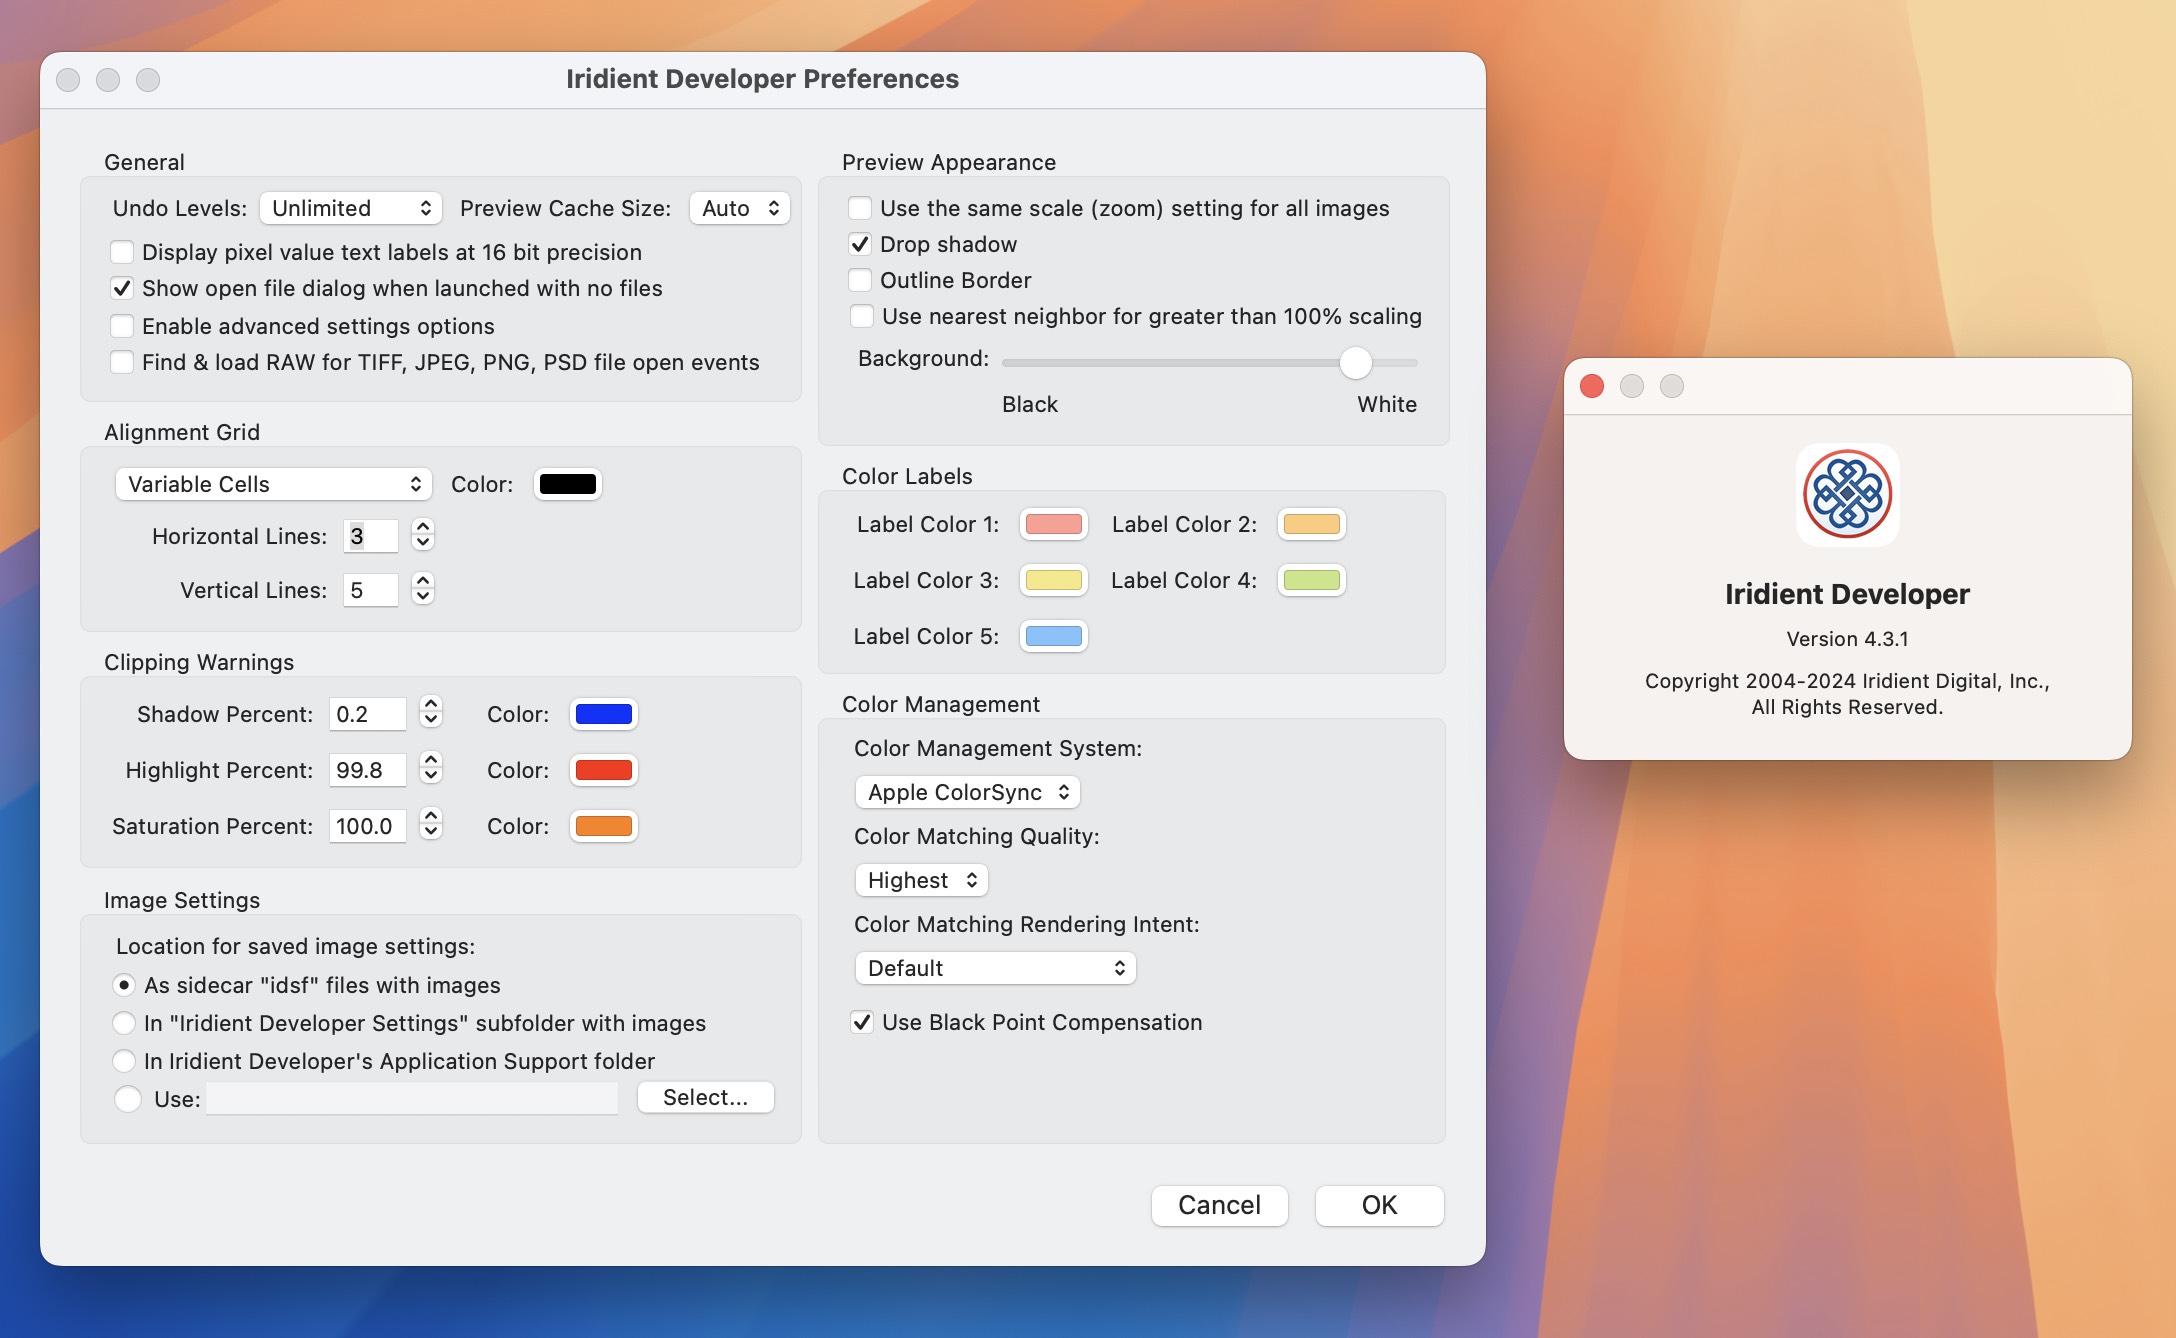
Task: Click the White label under Background slider
Action: tap(1387, 404)
